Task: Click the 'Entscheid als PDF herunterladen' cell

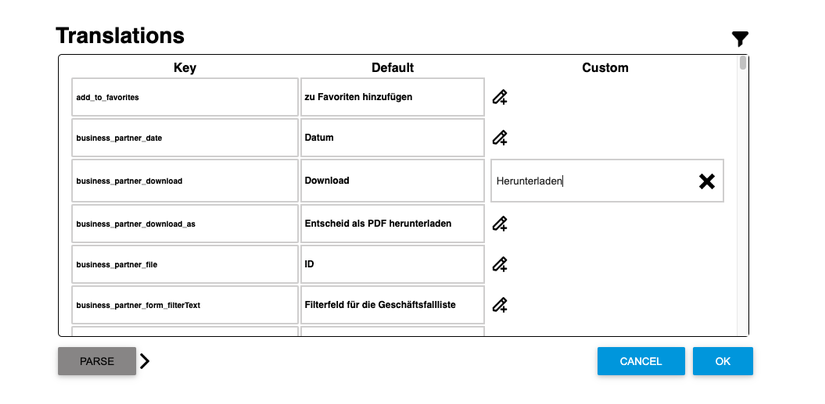Action: [392, 223]
